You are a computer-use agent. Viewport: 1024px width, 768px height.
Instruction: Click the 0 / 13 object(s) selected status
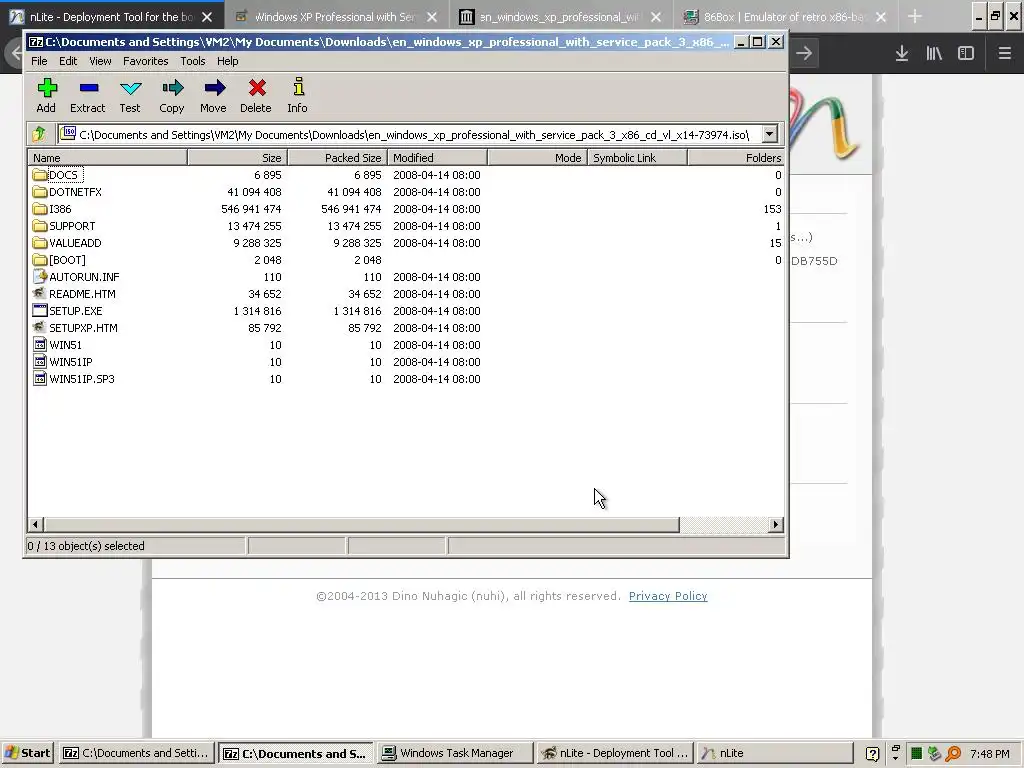click(86, 546)
